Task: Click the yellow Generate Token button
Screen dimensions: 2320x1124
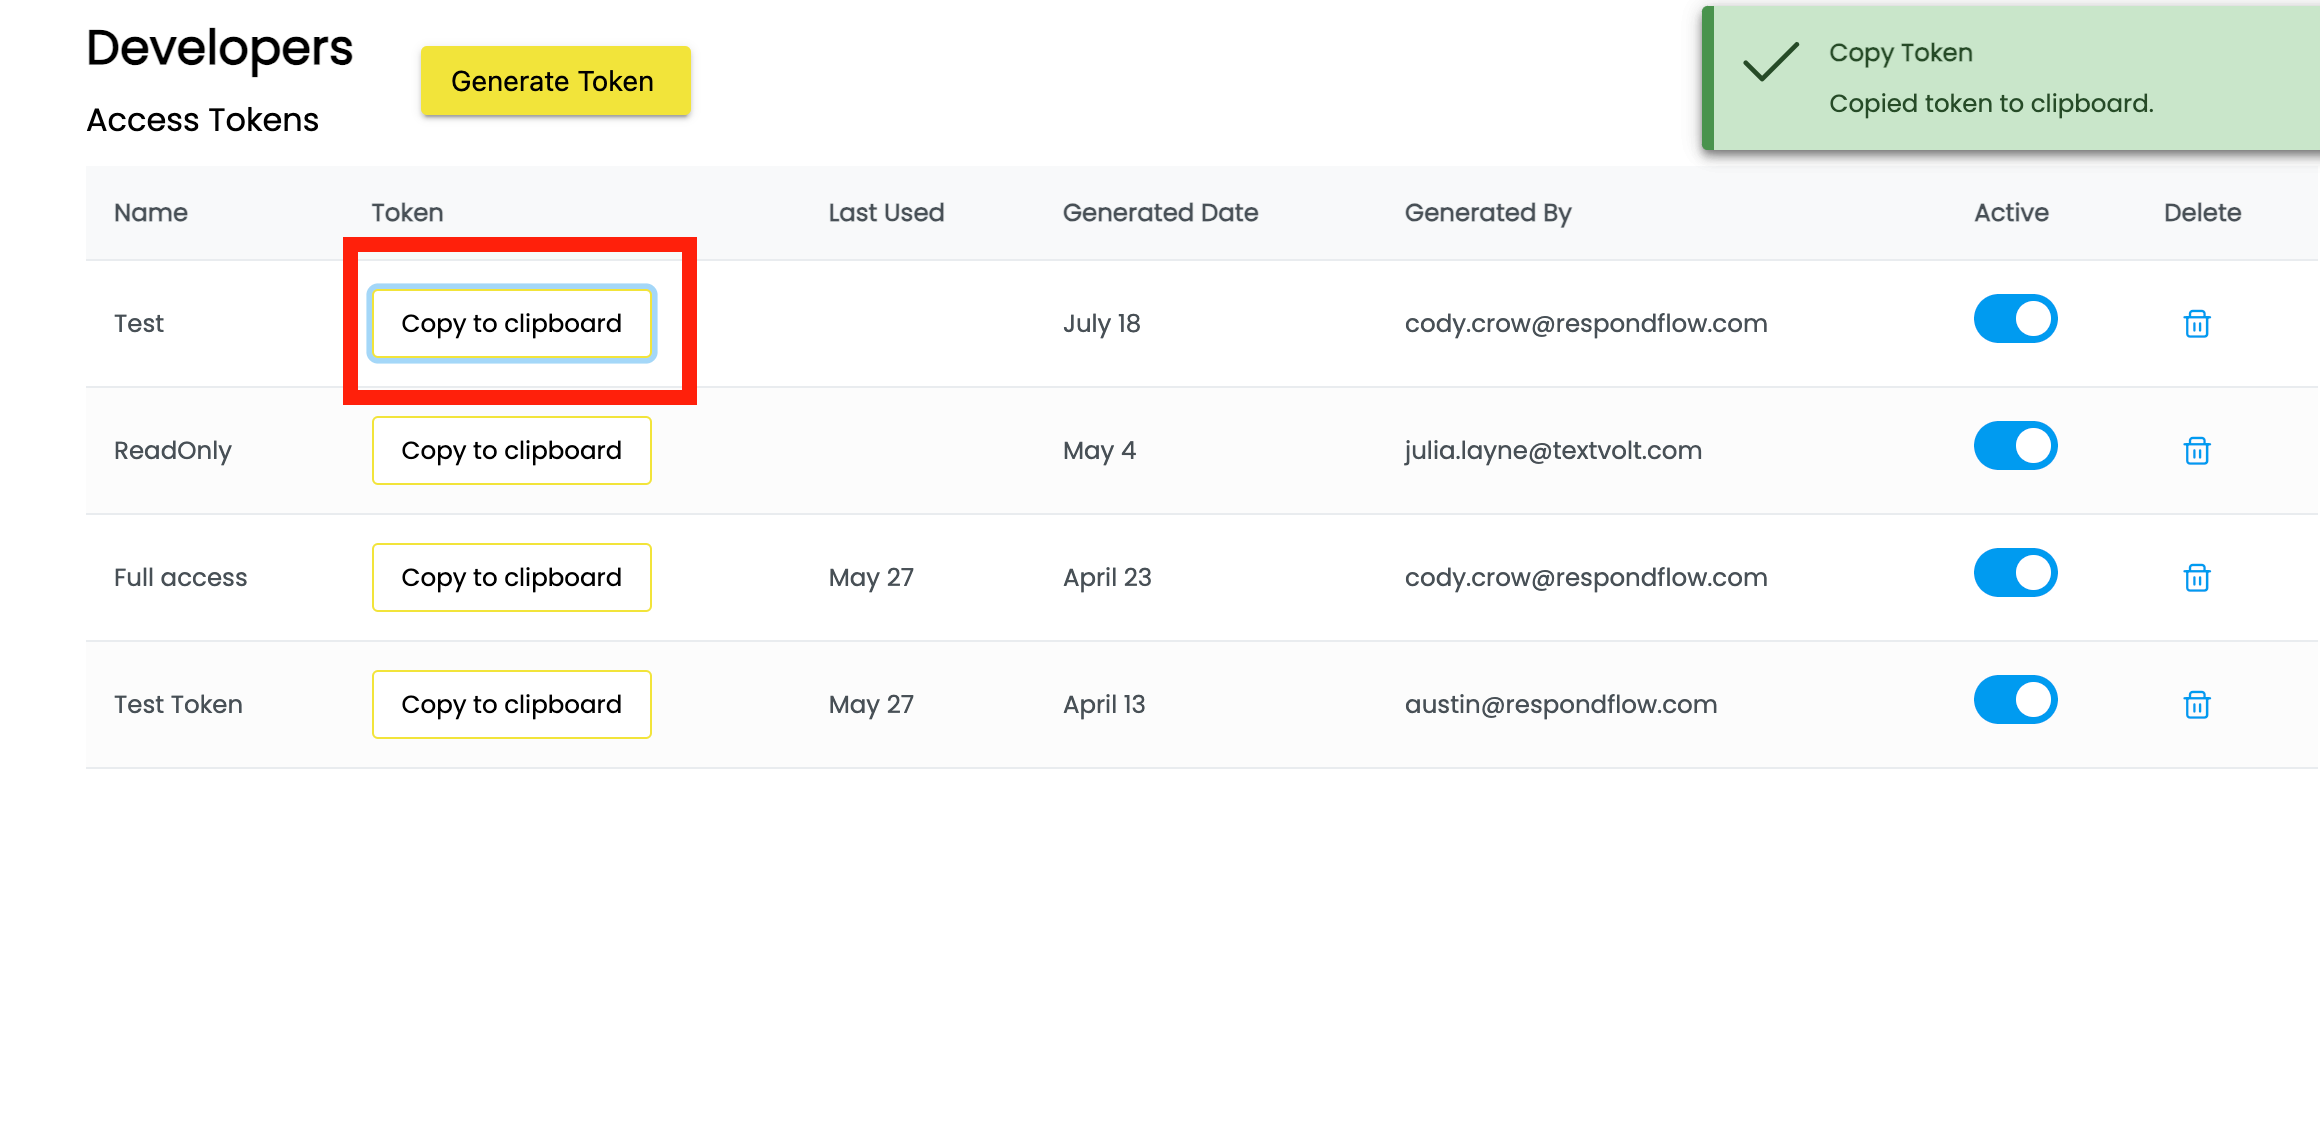Action: 555,81
